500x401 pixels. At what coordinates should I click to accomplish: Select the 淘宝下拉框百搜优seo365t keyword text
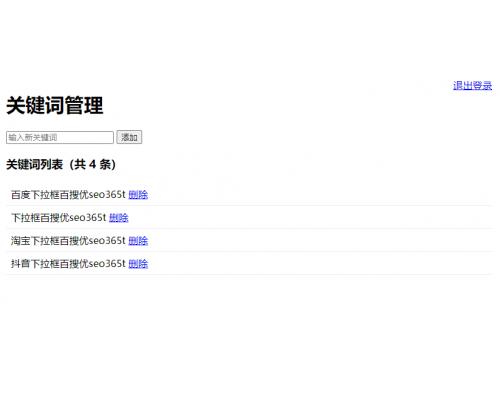68,241
